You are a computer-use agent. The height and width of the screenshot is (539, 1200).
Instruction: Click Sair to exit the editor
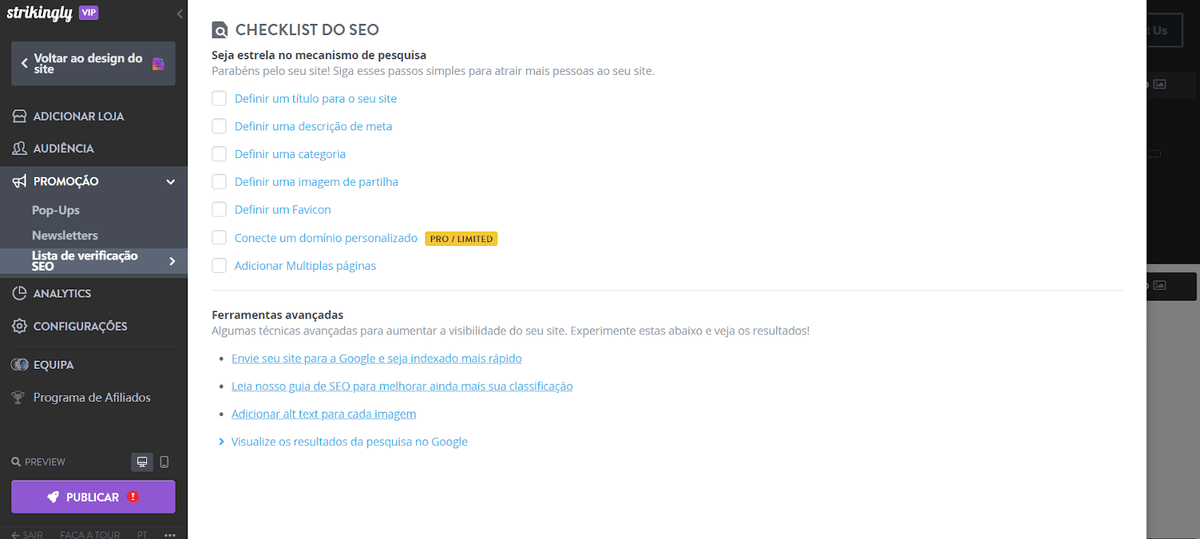26,534
